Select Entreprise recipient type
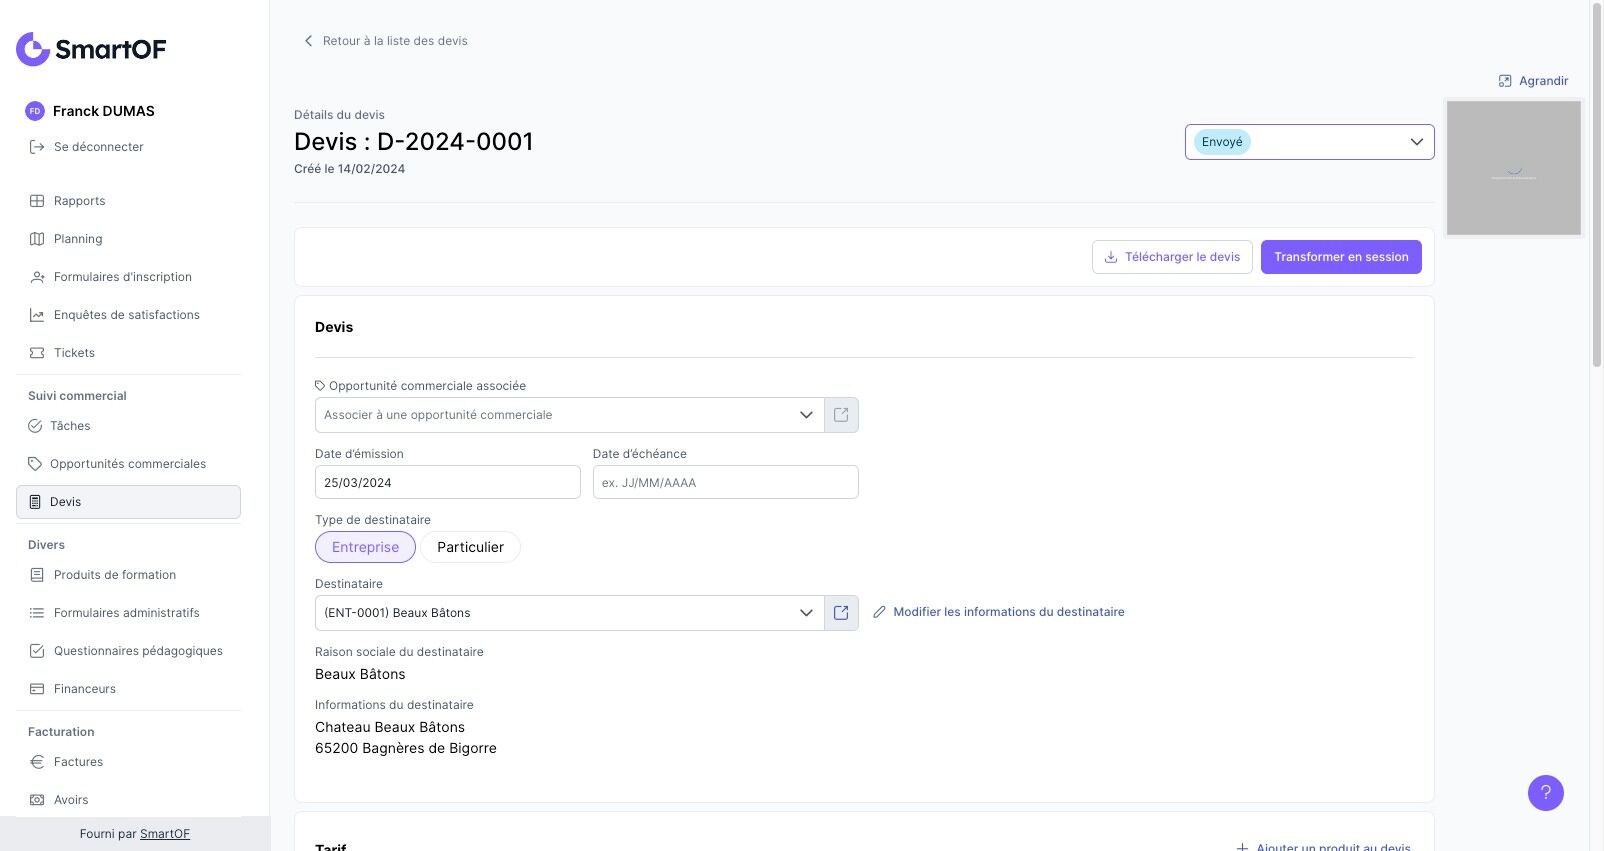Screen dimensions: 1604x851 (365, 547)
